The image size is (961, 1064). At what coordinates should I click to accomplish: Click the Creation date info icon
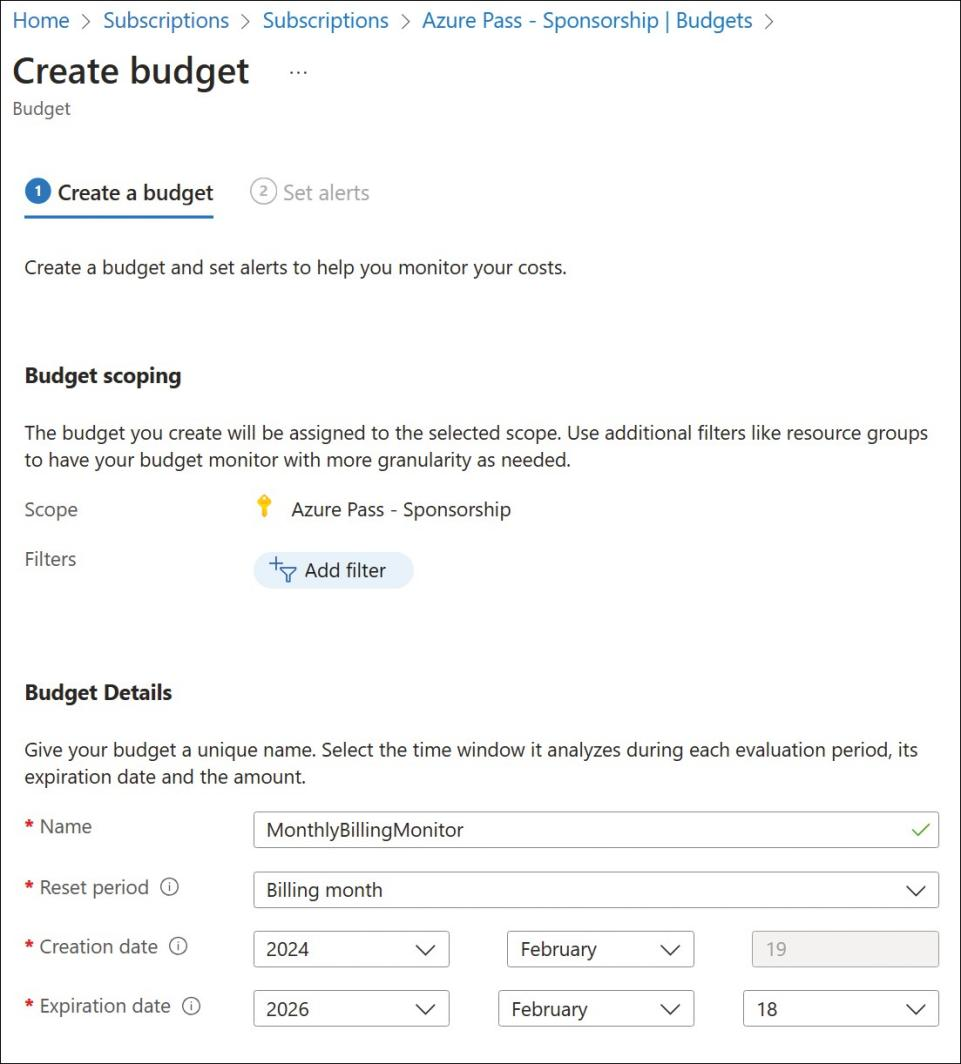(178, 946)
